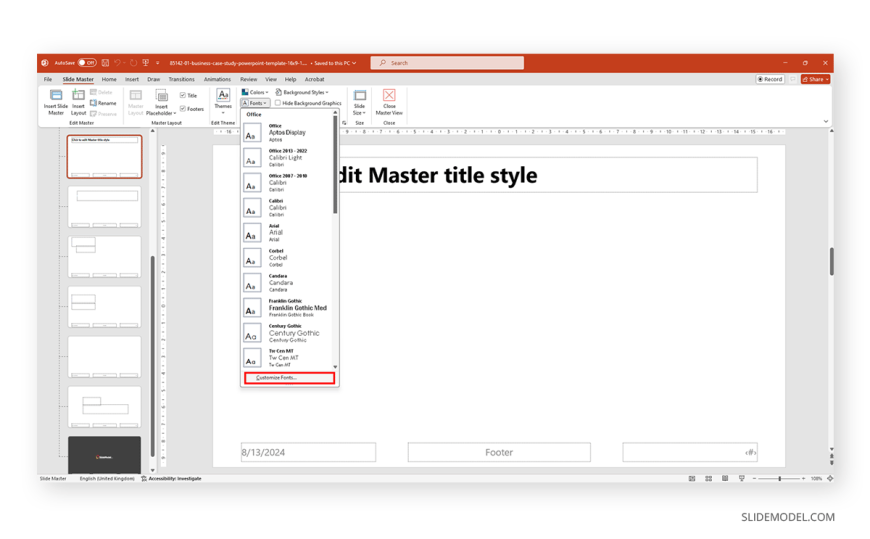Open Background Styles dropdown

[302, 92]
